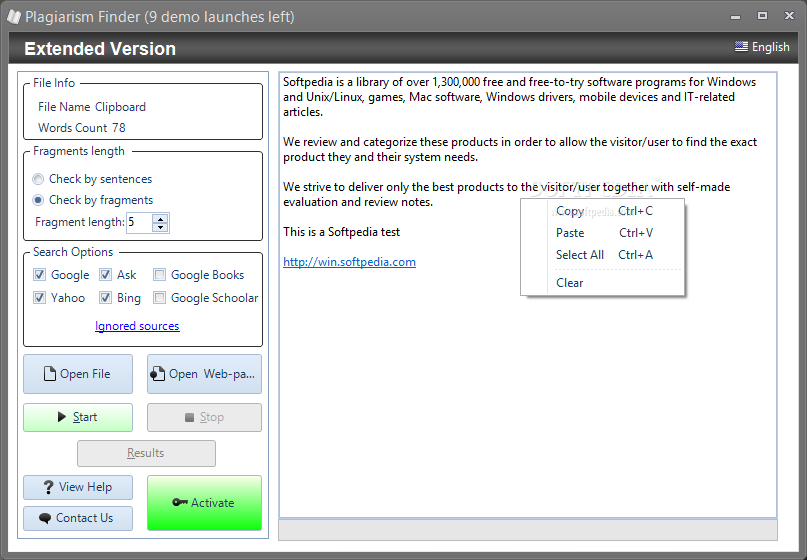
Task: Open View Help
Action: 78,487
